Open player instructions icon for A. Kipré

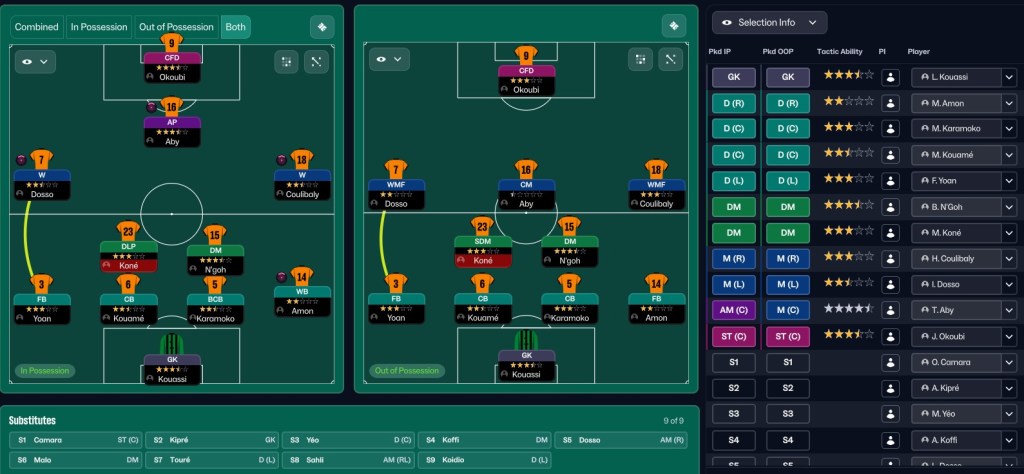(x=890, y=388)
